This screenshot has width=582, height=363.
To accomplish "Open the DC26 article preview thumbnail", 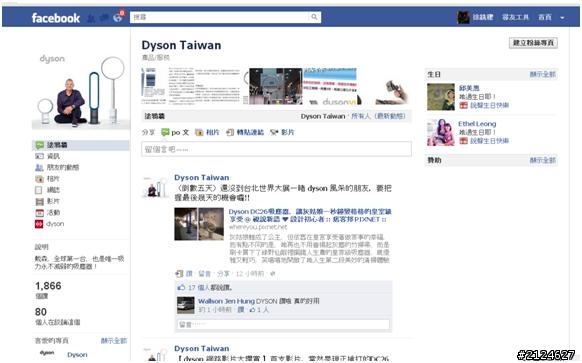I will click(x=199, y=224).
